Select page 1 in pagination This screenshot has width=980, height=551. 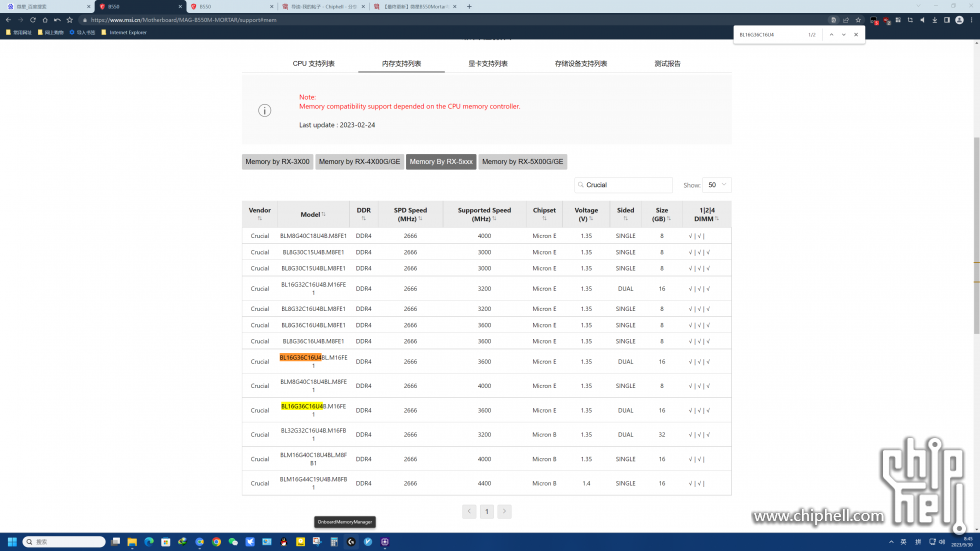coord(487,512)
